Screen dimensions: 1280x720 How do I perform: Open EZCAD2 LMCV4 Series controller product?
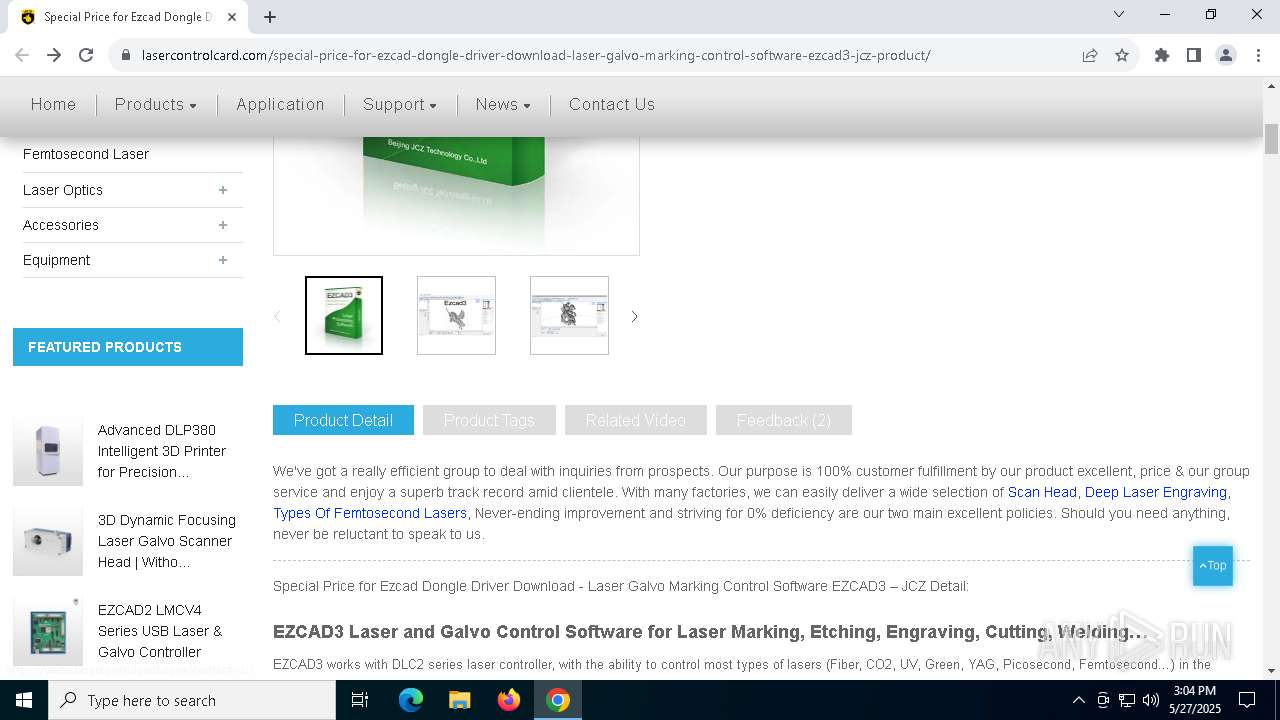(x=160, y=631)
